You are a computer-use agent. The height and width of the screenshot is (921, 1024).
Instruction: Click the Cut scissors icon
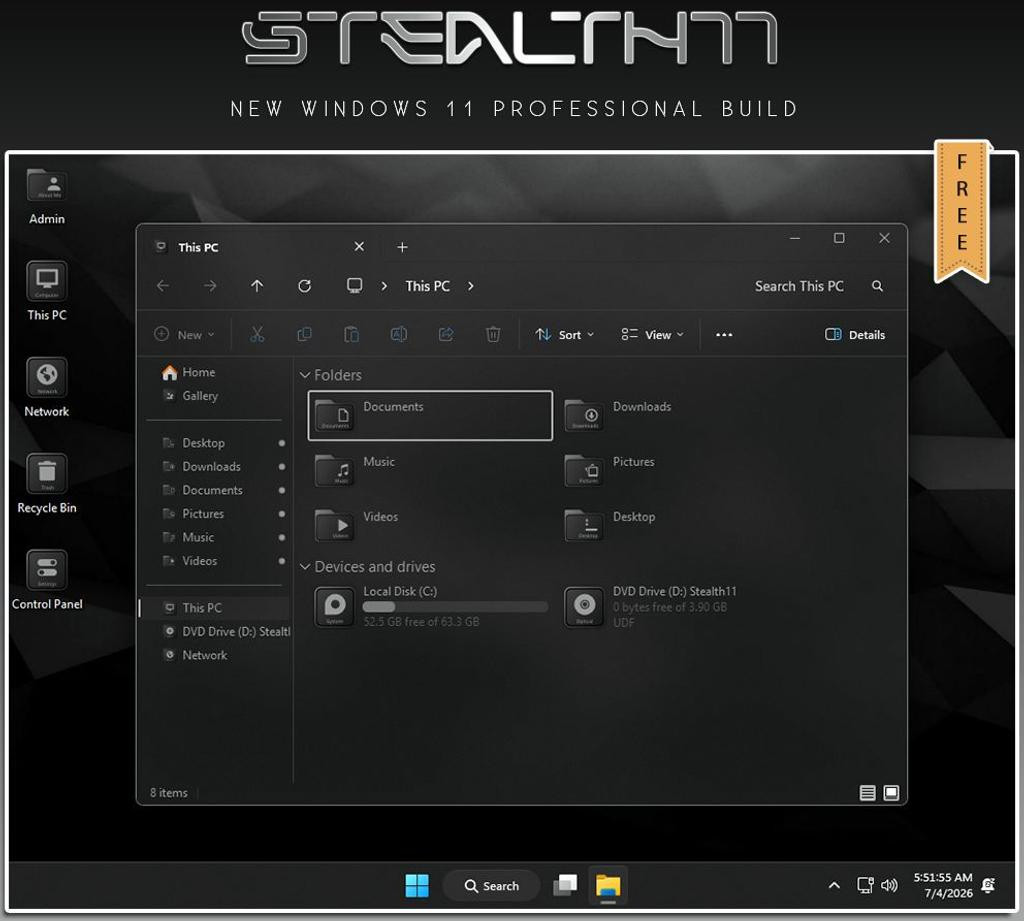click(257, 334)
